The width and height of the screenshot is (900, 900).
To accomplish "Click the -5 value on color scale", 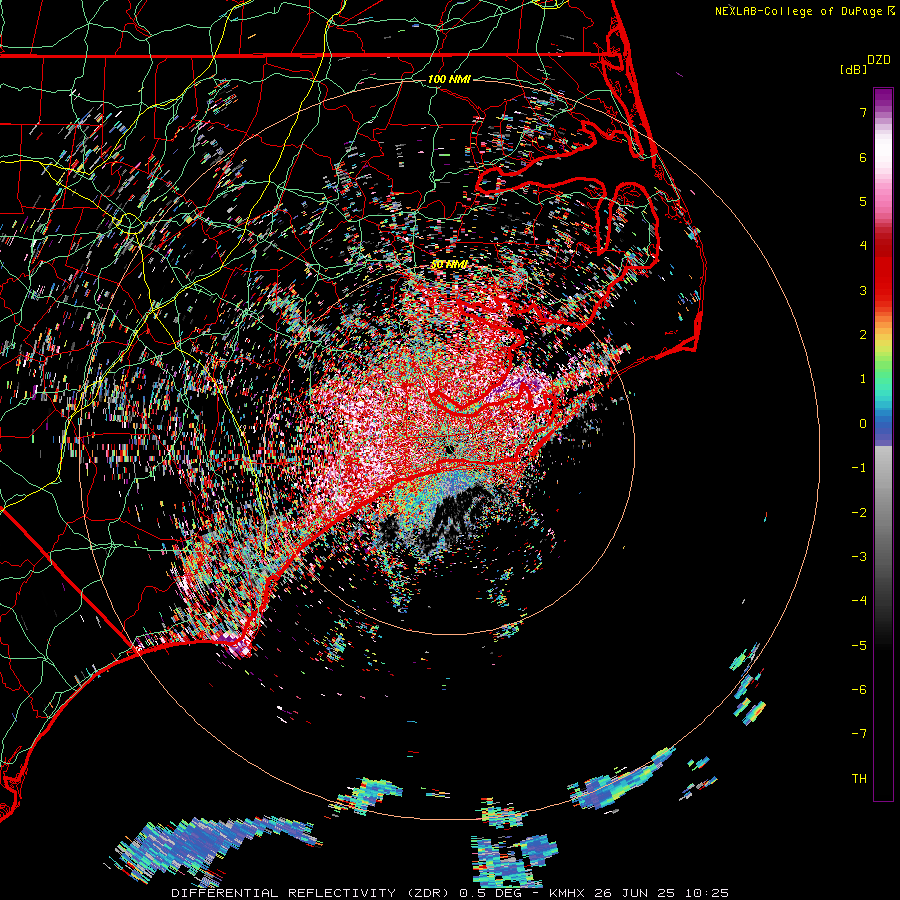I will click(859, 646).
